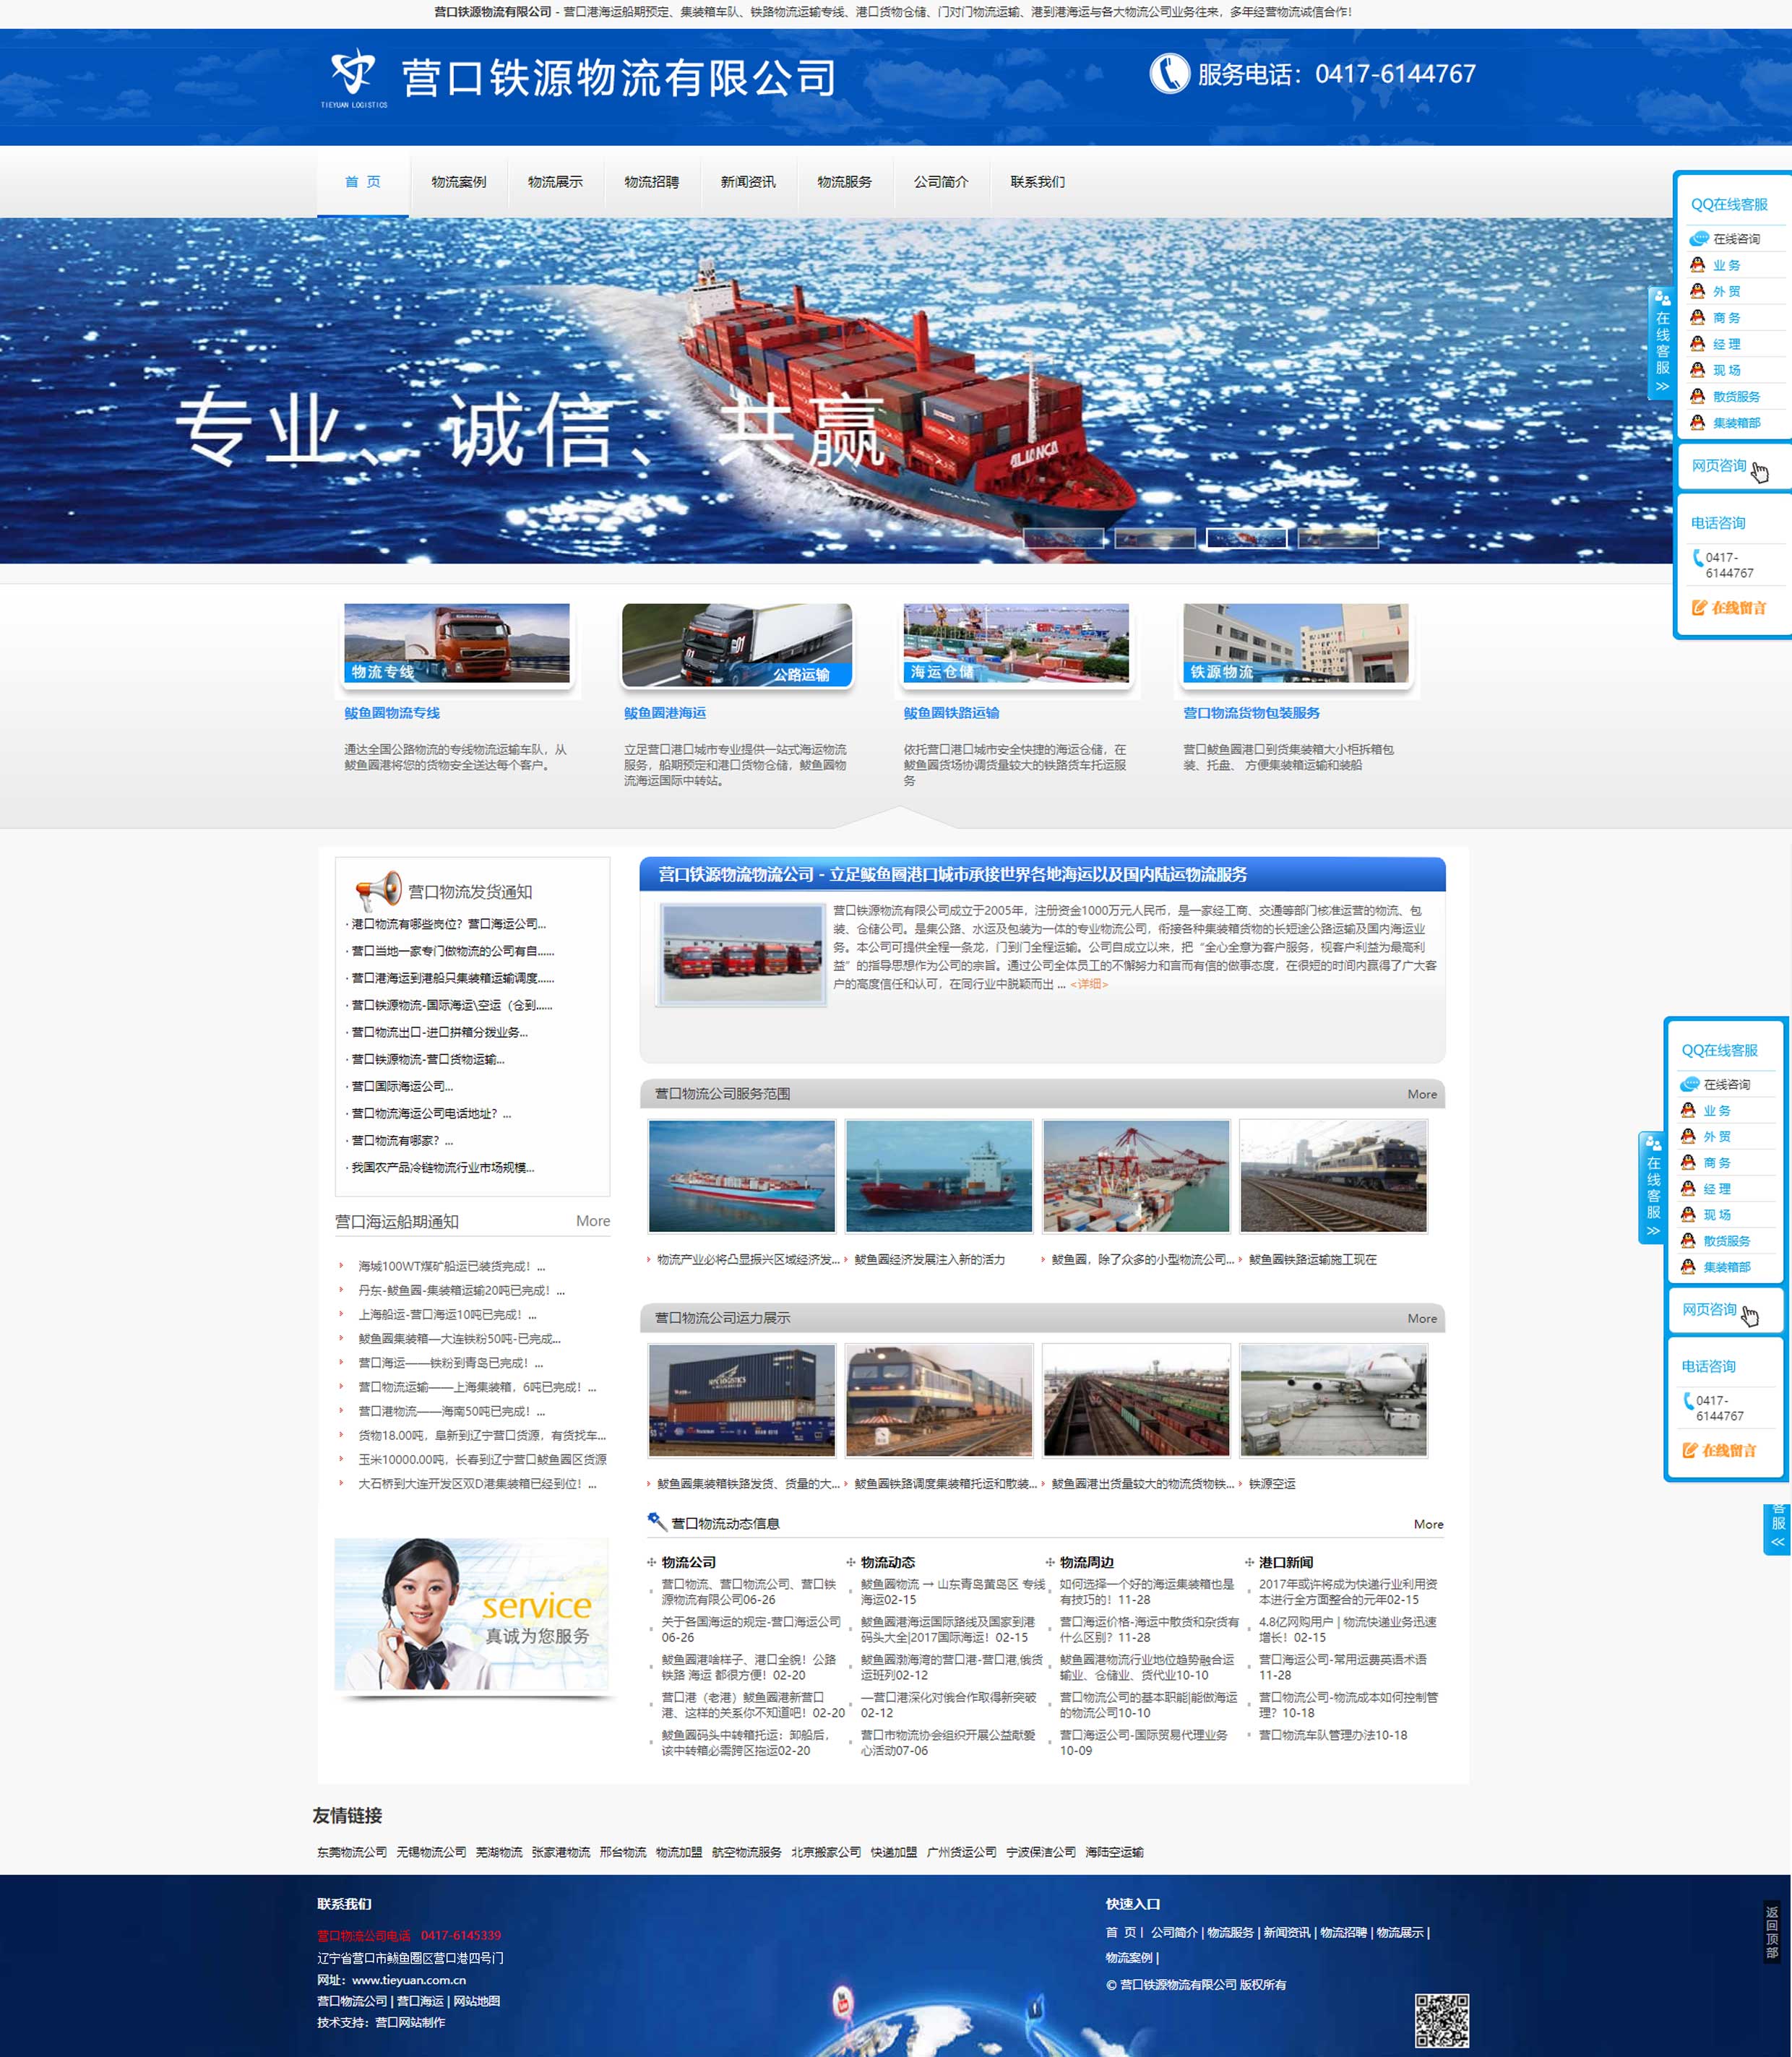Open the 新闻资讯 nav item
Screen dimensions: 1792x2057
[x=748, y=181]
